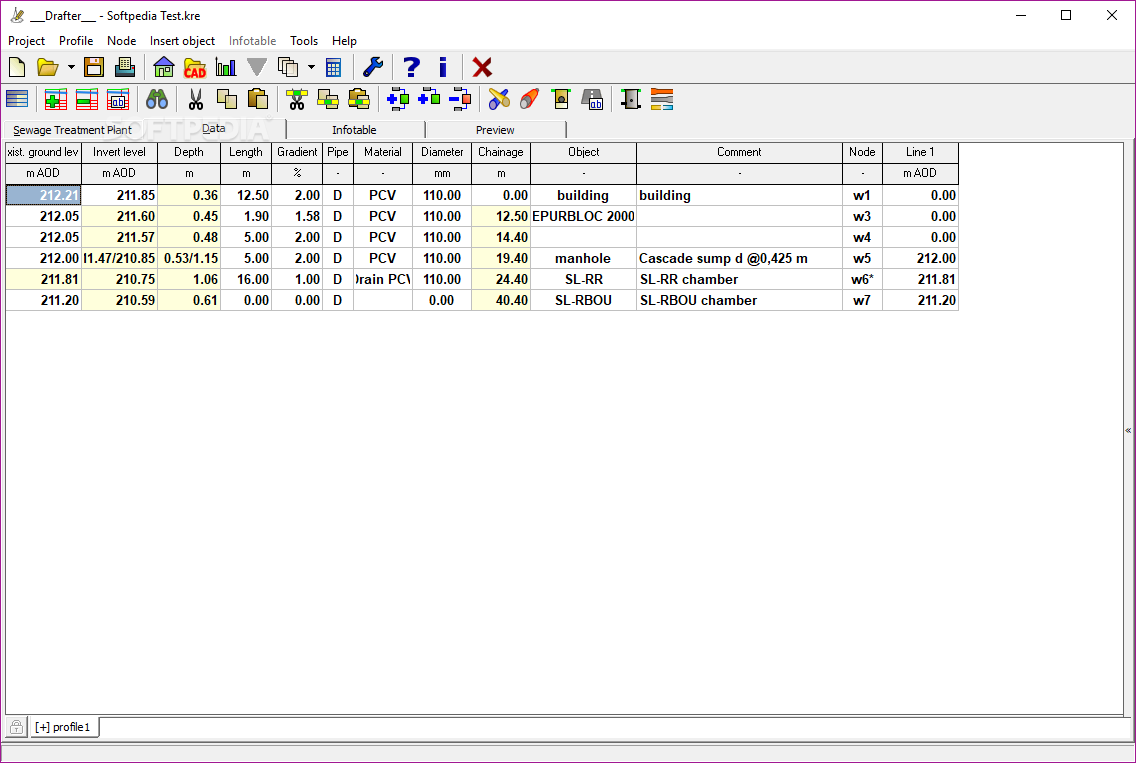1136x763 pixels.
Task: Open a project with folder icon
Action: (47, 67)
